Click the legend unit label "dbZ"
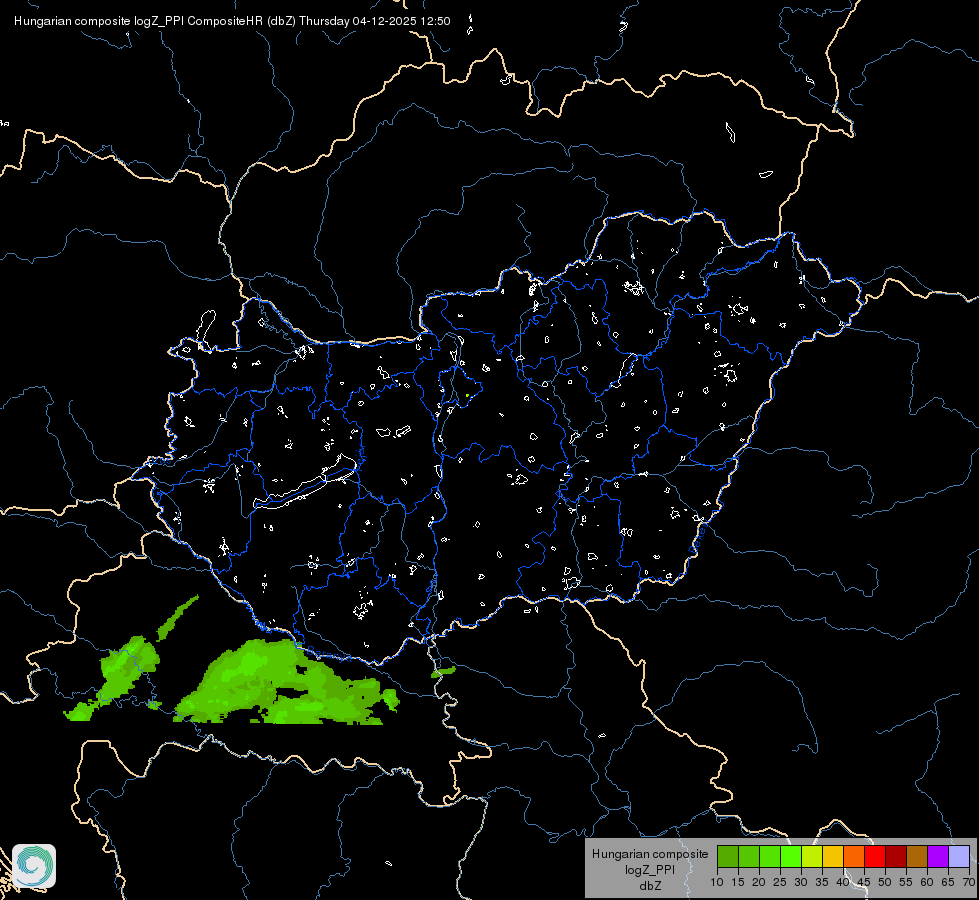Screen dimensions: 979x900 point(650,886)
